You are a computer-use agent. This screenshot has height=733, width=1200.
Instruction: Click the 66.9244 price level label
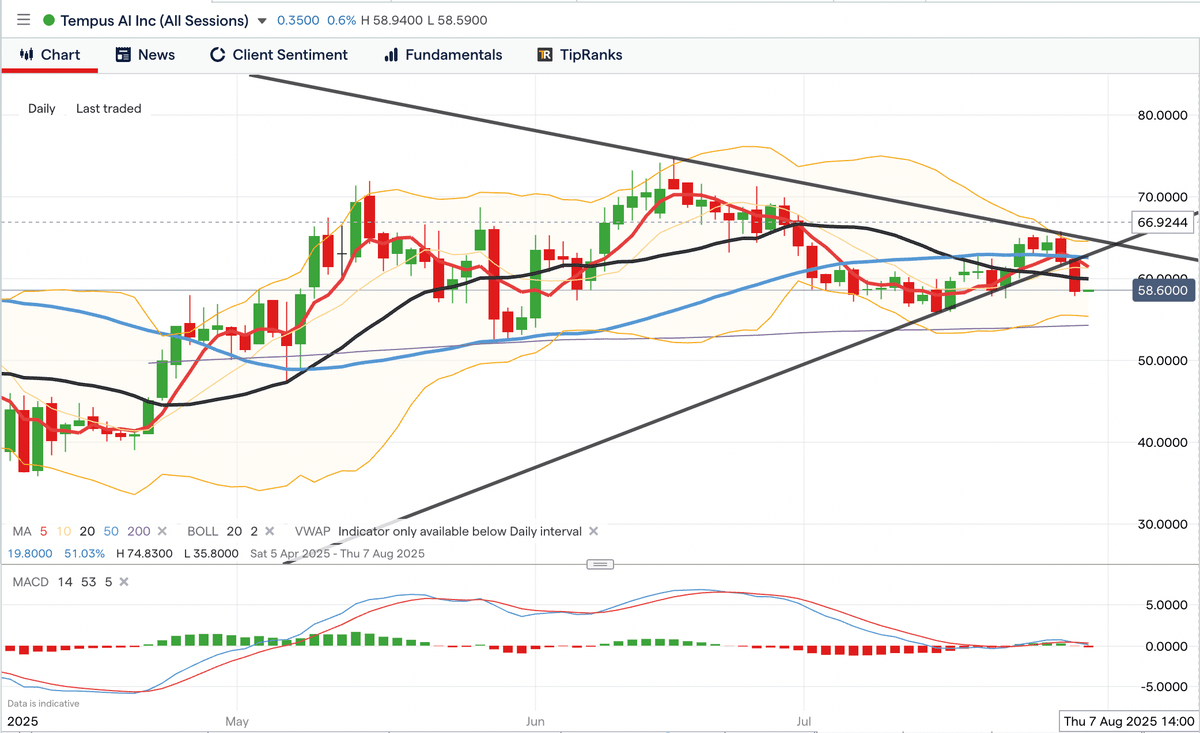pyautogui.click(x=1163, y=222)
